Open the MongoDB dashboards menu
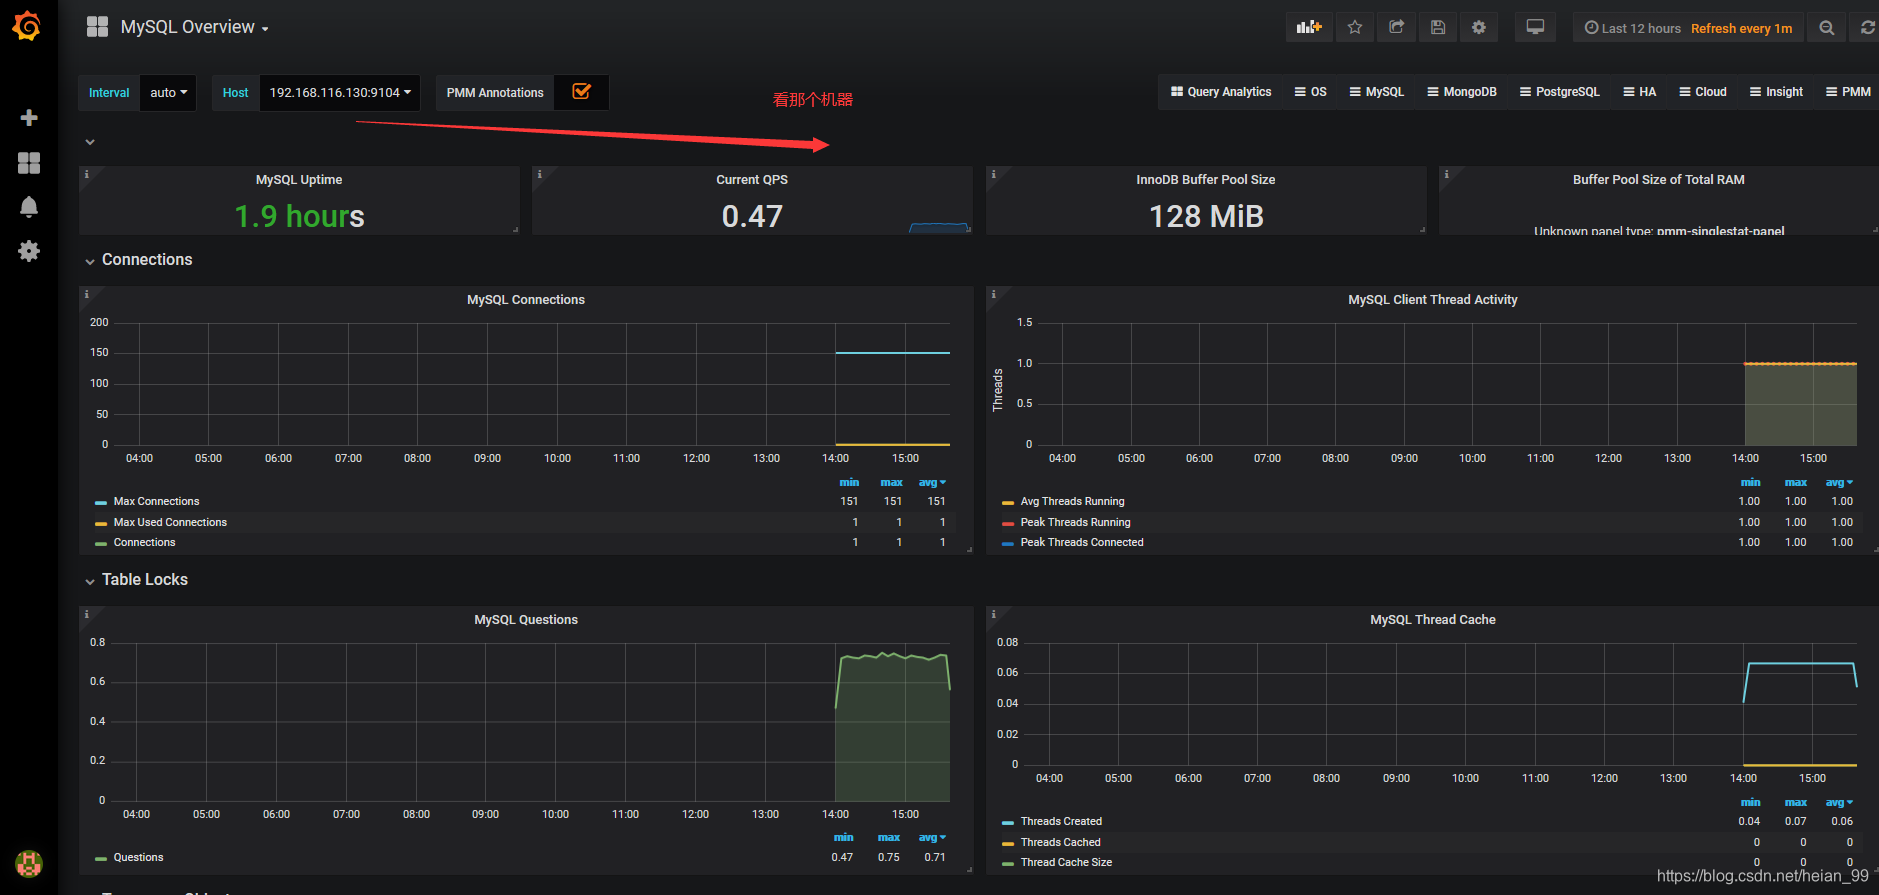1879x895 pixels. click(x=1461, y=91)
